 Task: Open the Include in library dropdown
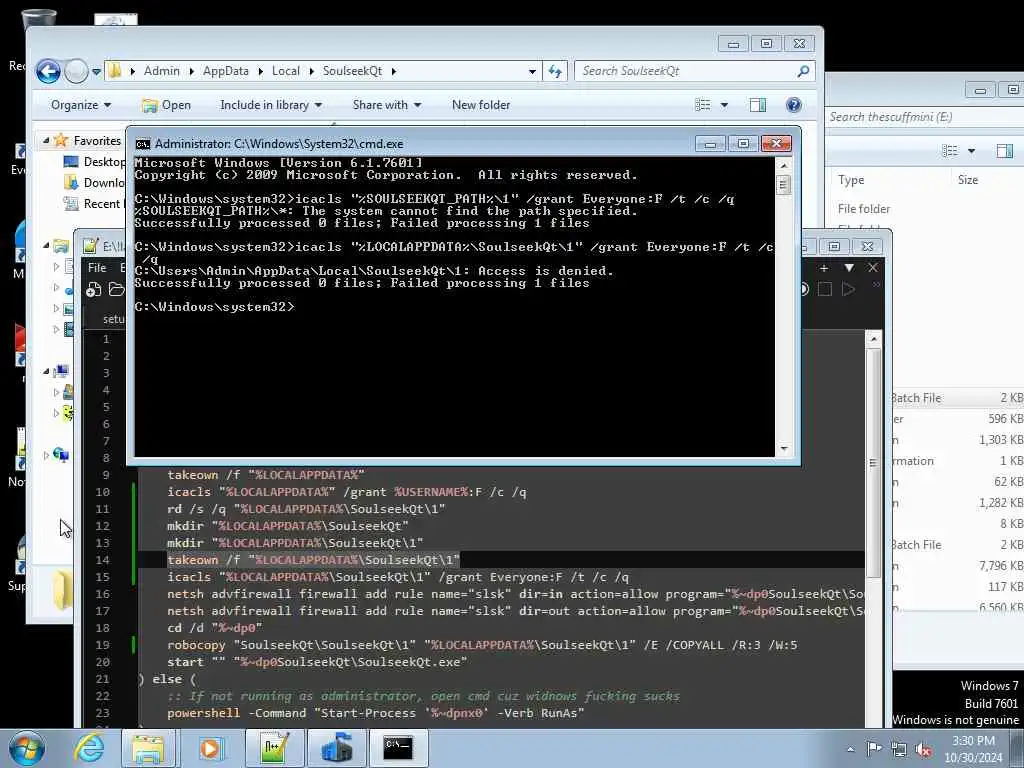(x=271, y=105)
